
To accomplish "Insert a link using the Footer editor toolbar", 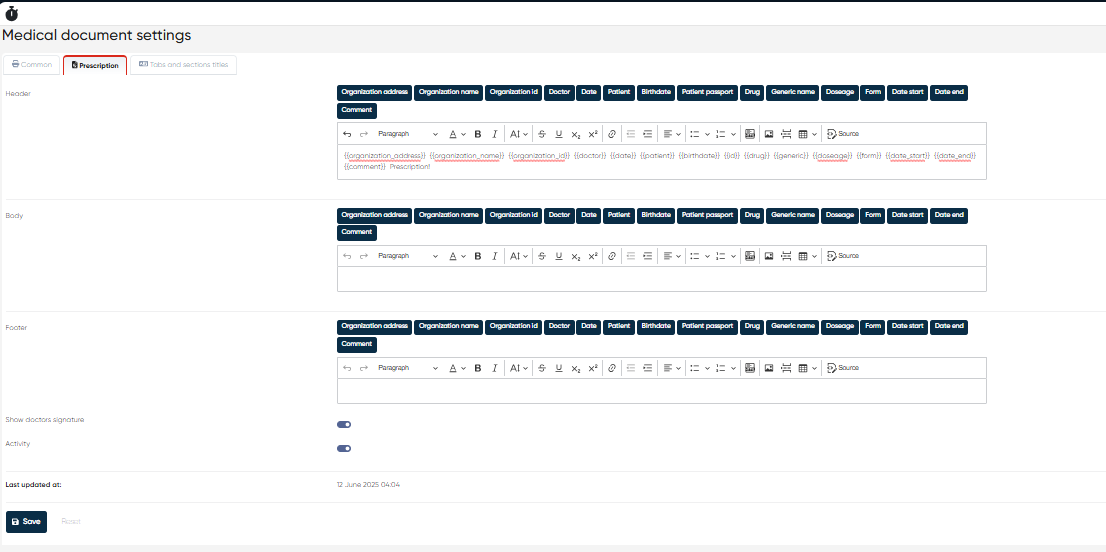I will click(612, 368).
